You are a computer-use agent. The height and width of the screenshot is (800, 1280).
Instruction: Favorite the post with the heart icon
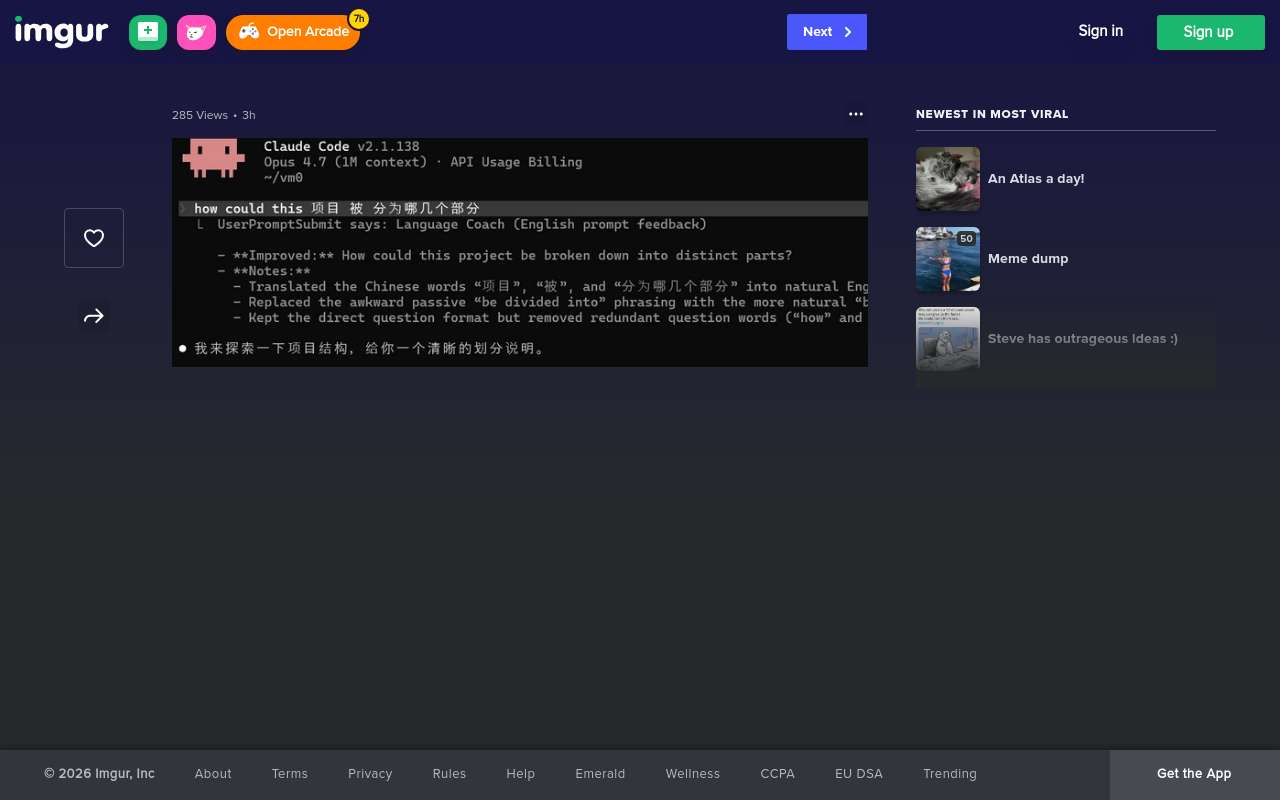[x=94, y=238]
